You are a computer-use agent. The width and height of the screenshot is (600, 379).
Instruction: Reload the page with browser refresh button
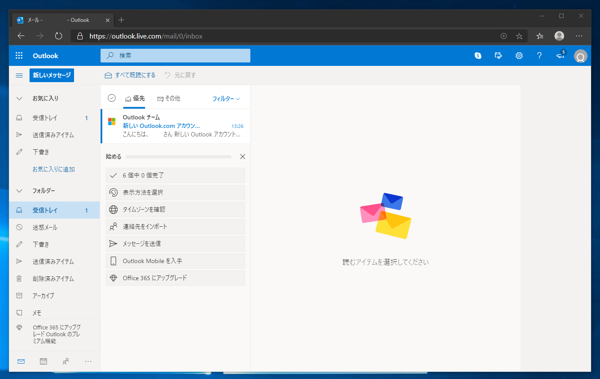point(58,36)
